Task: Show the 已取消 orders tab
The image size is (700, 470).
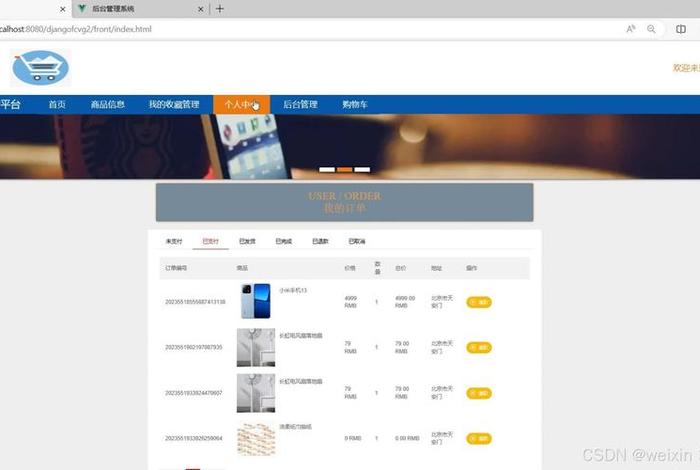Action: pyautogui.click(x=357, y=241)
